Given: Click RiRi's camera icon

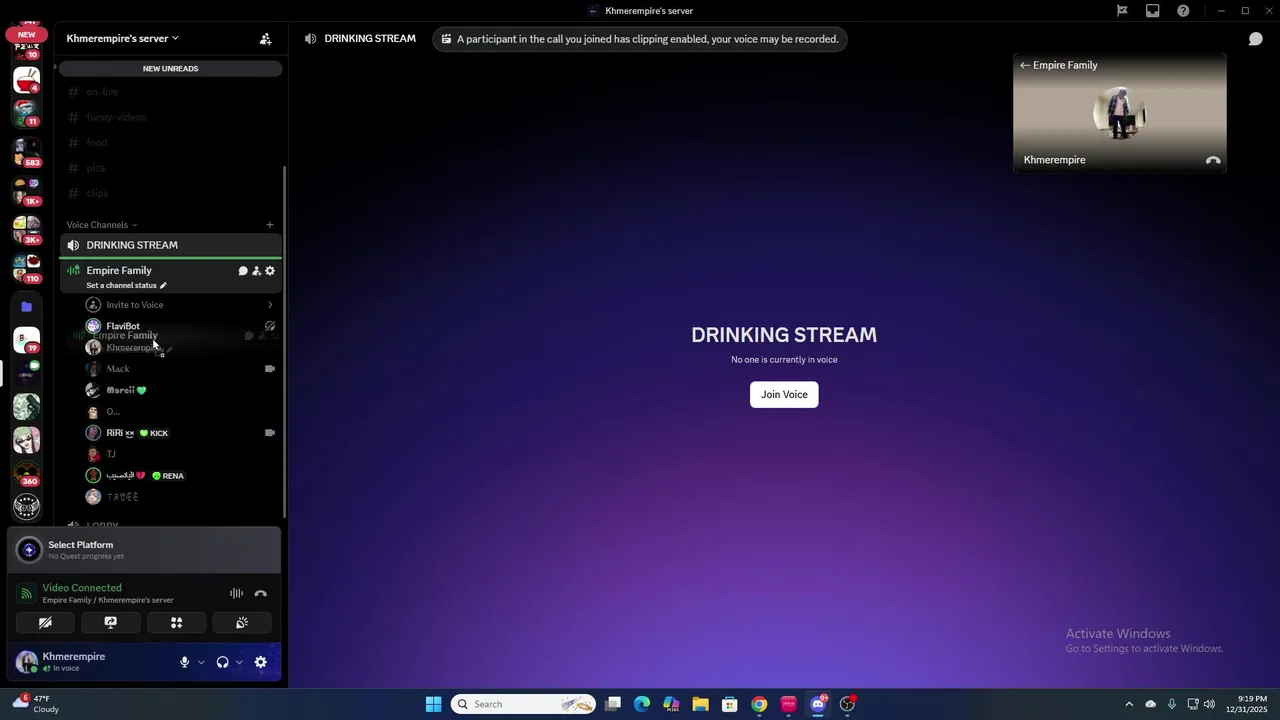Looking at the screenshot, I should pos(270,433).
